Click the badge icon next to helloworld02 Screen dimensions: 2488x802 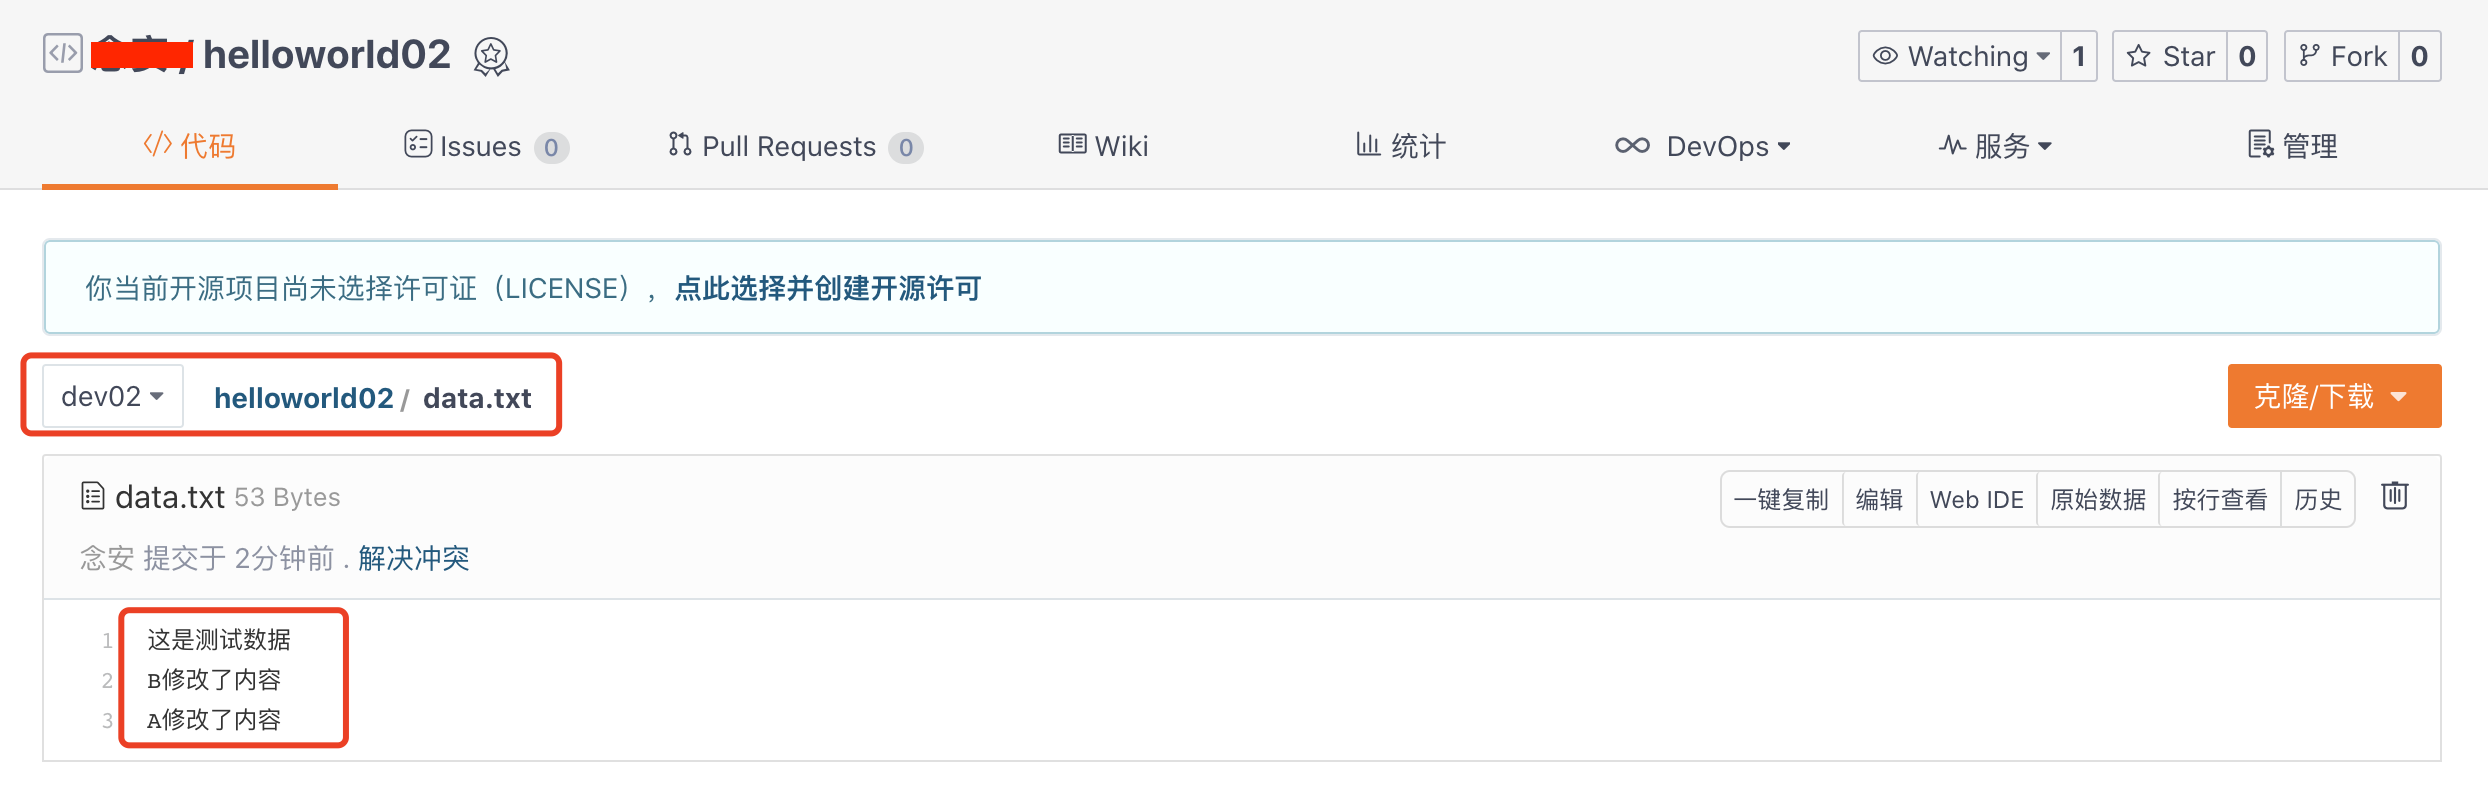tap(491, 57)
